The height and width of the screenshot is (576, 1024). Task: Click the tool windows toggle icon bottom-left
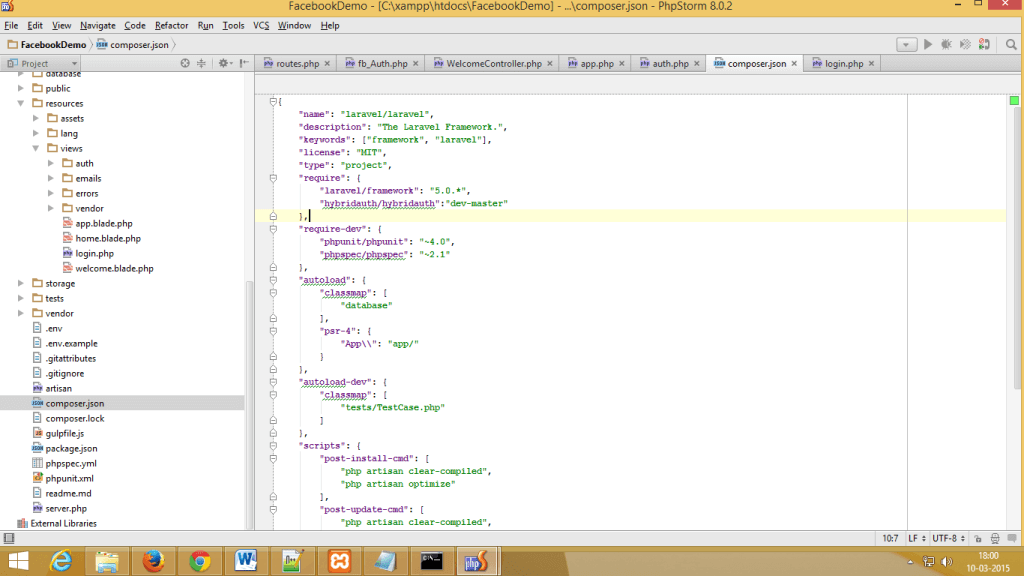(8, 538)
